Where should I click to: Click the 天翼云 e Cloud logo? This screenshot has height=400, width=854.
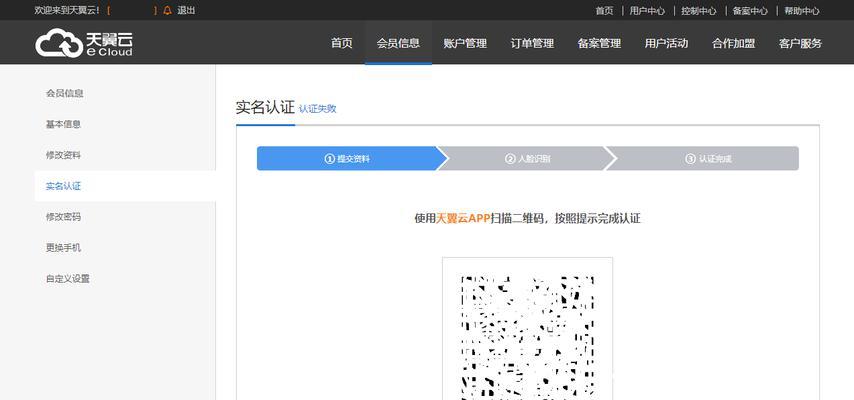coord(84,43)
